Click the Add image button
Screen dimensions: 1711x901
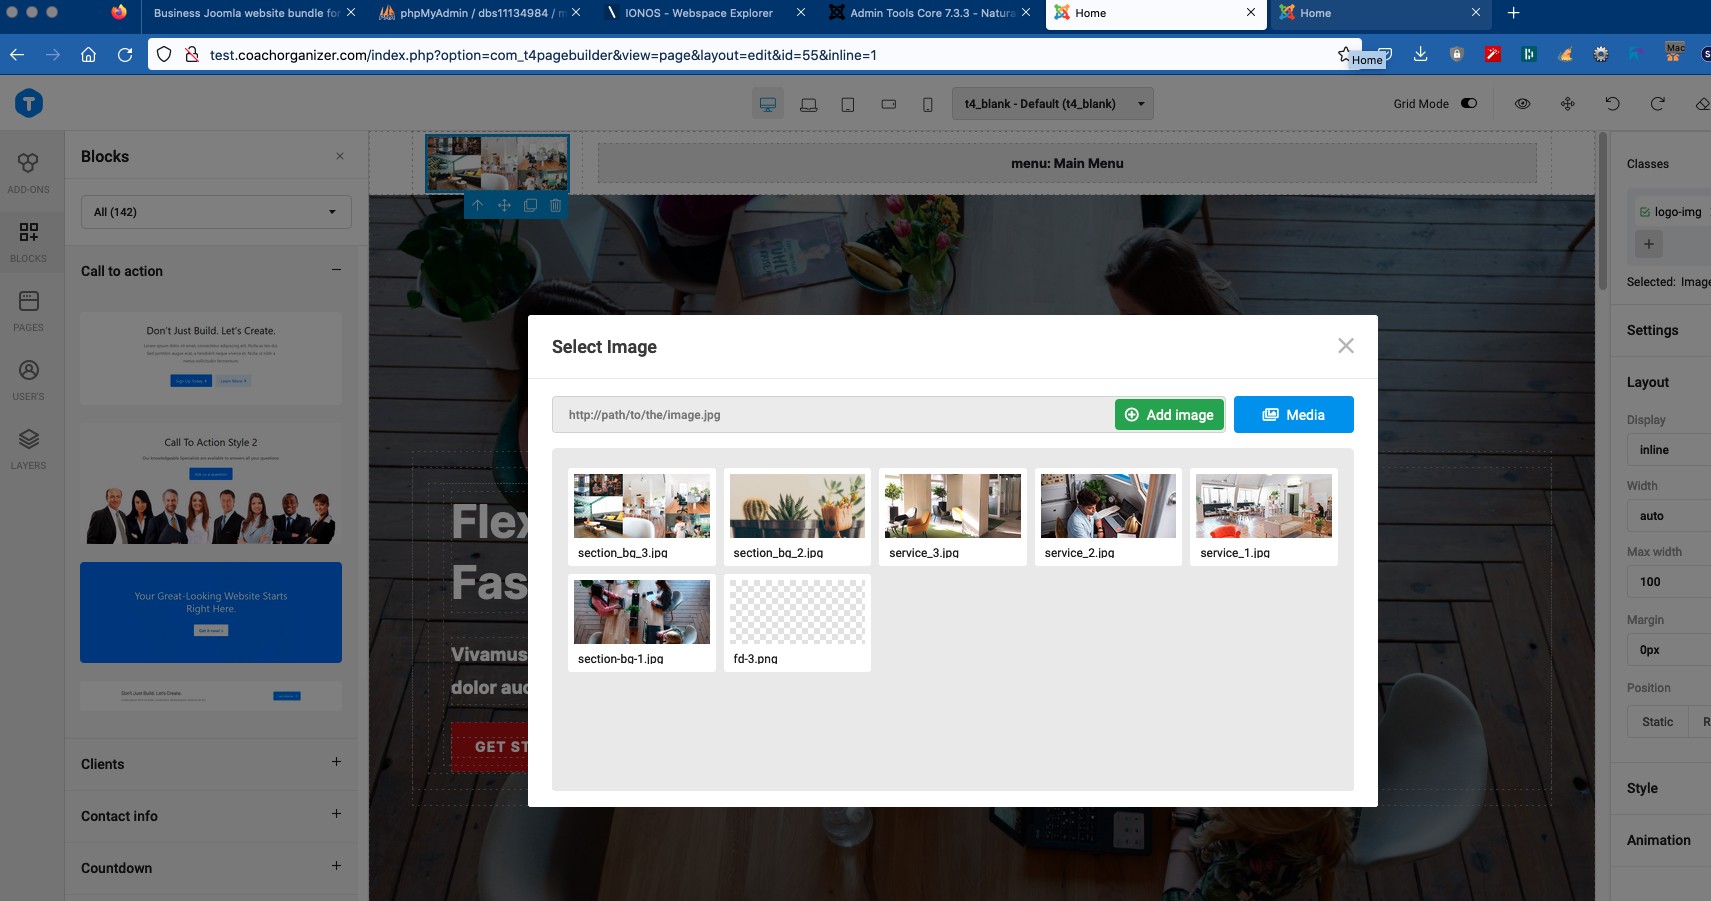click(1169, 415)
